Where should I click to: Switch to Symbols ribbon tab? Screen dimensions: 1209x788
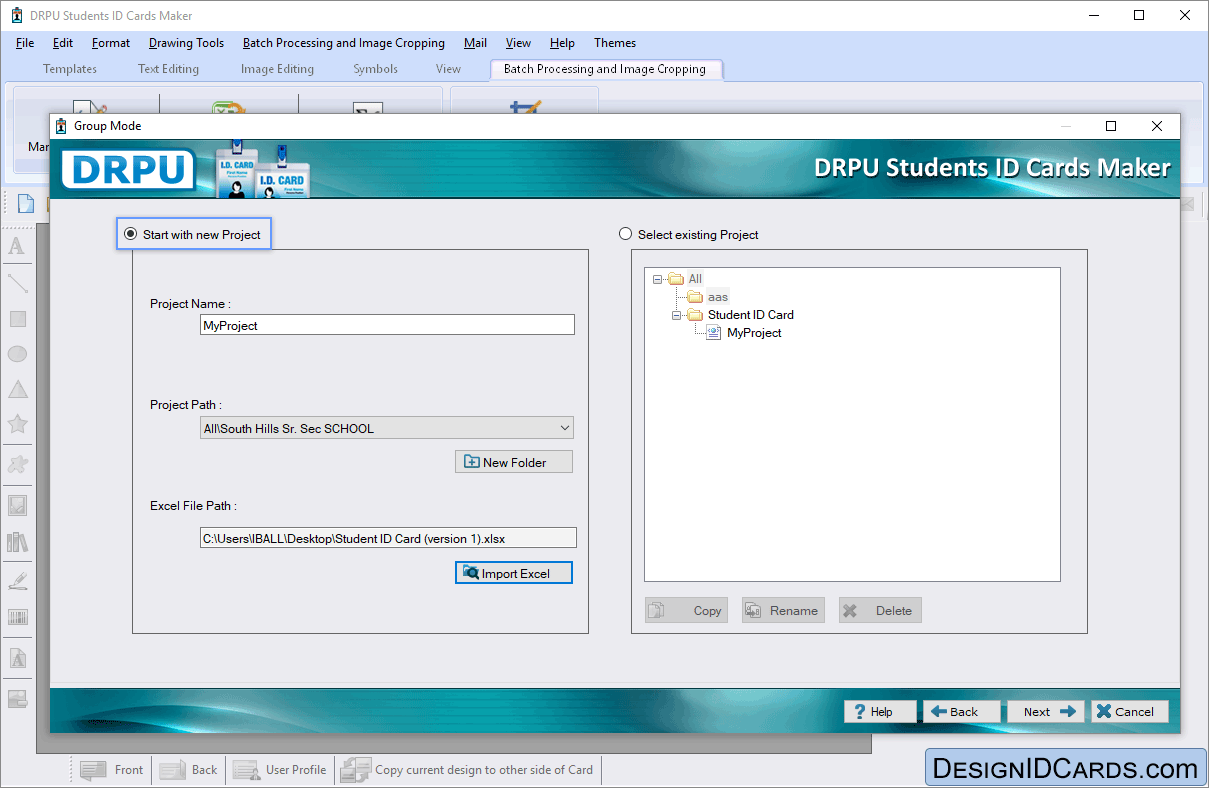[375, 69]
